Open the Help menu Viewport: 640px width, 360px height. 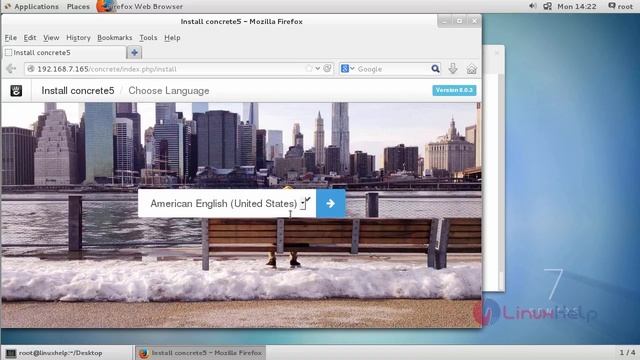point(172,38)
